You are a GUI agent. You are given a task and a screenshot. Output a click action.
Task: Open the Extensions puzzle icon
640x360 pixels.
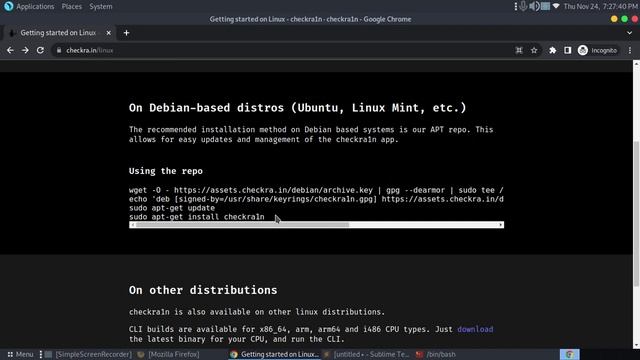click(x=552, y=50)
